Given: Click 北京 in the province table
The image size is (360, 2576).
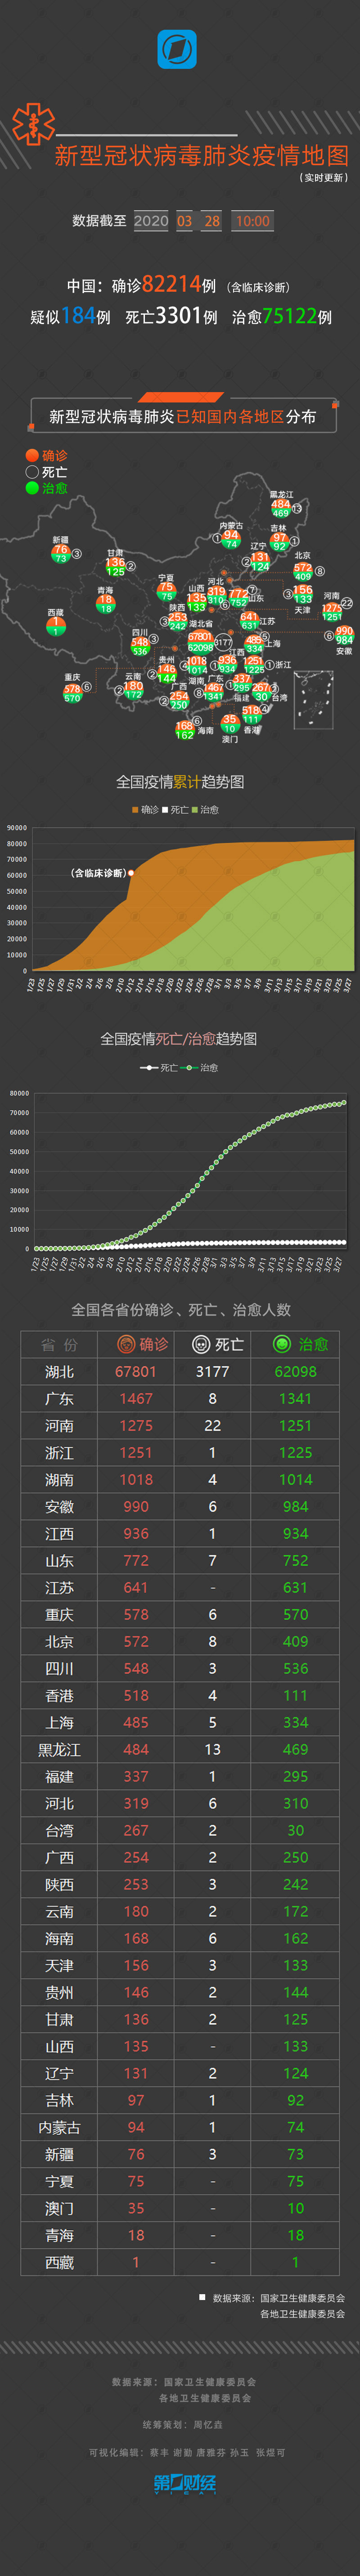Looking at the screenshot, I should (x=59, y=1641).
